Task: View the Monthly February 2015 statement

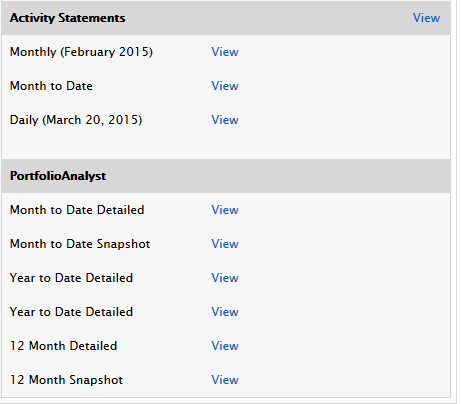Action: pos(225,52)
